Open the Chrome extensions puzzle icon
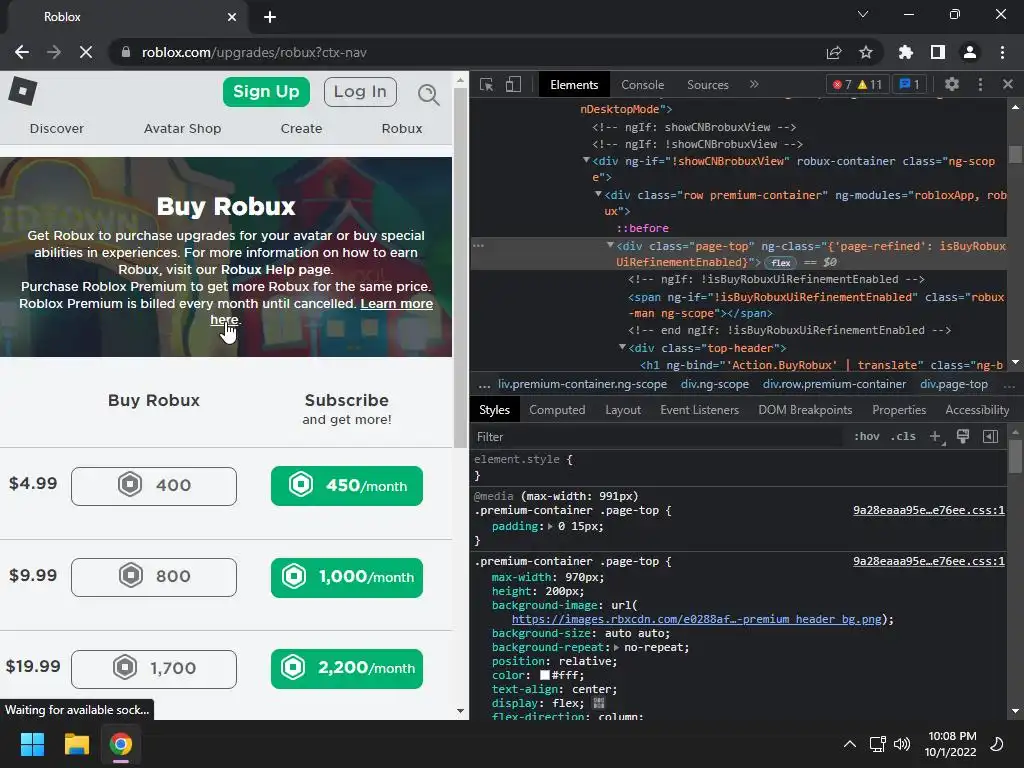The width and height of the screenshot is (1024, 768). click(906, 52)
